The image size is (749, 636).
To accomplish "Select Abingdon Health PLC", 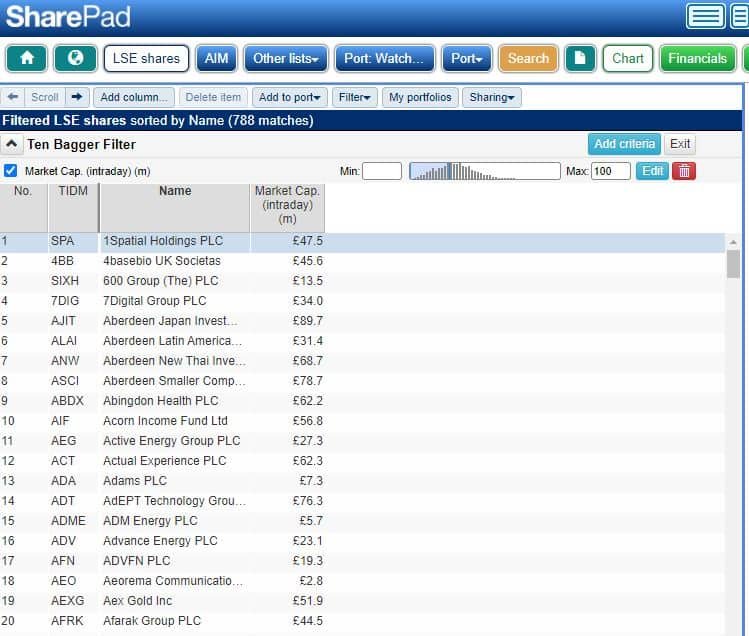I will tap(160, 401).
